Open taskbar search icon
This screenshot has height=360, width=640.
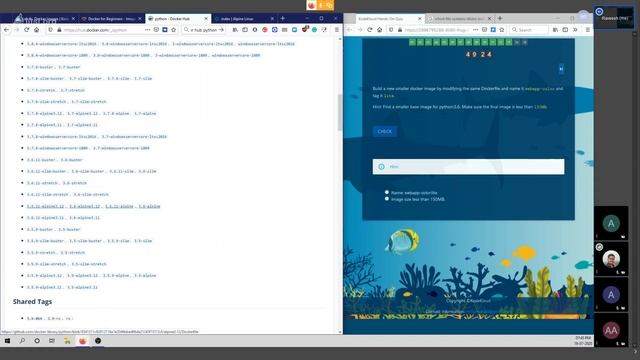(22, 341)
